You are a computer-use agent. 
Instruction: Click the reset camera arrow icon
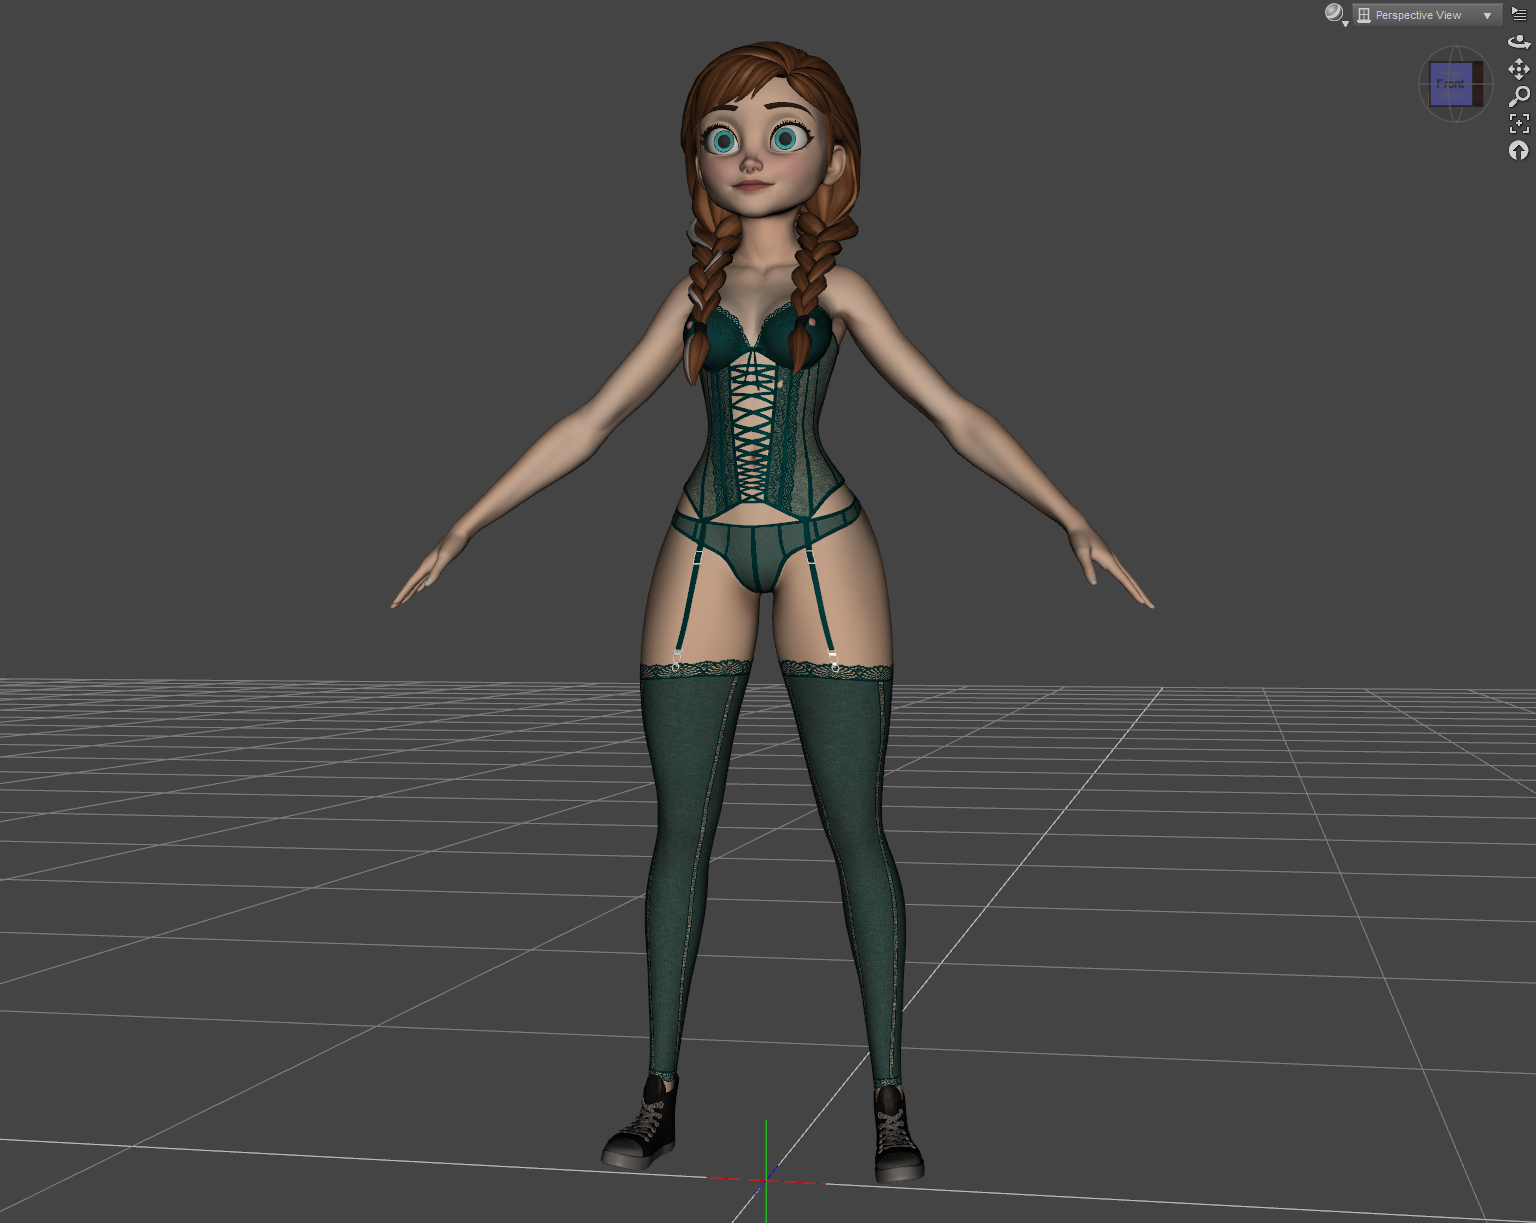[x=1519, y=150]
